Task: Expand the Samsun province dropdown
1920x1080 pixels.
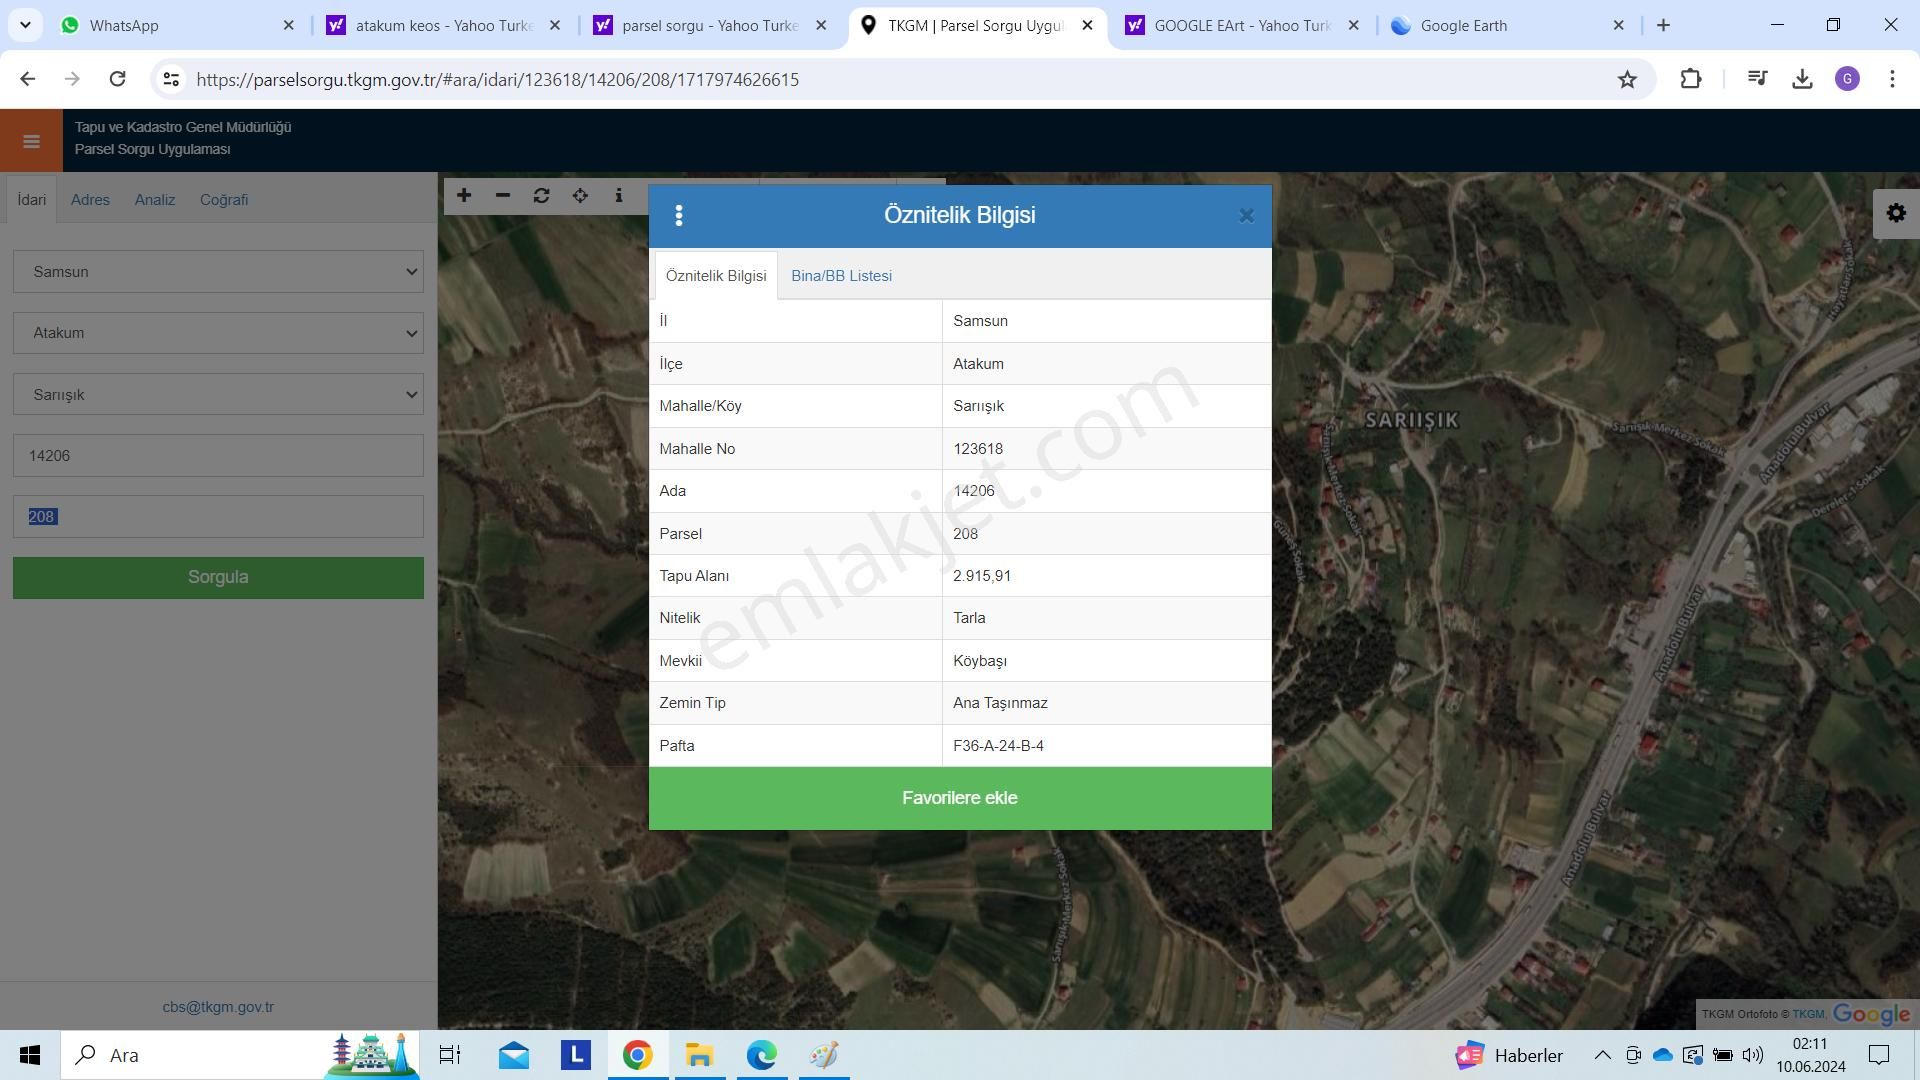Action: click(218, 272)
